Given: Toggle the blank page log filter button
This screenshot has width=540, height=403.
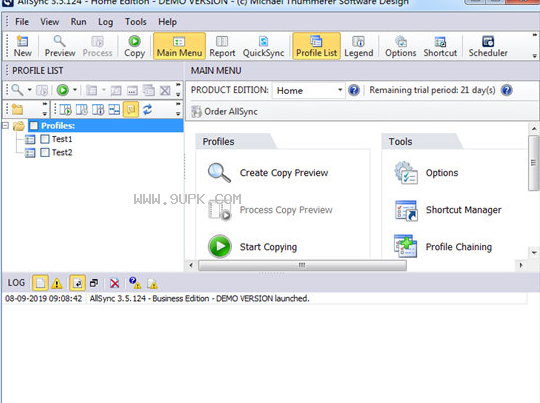Looking at the screenshot, I should point(40,283).
